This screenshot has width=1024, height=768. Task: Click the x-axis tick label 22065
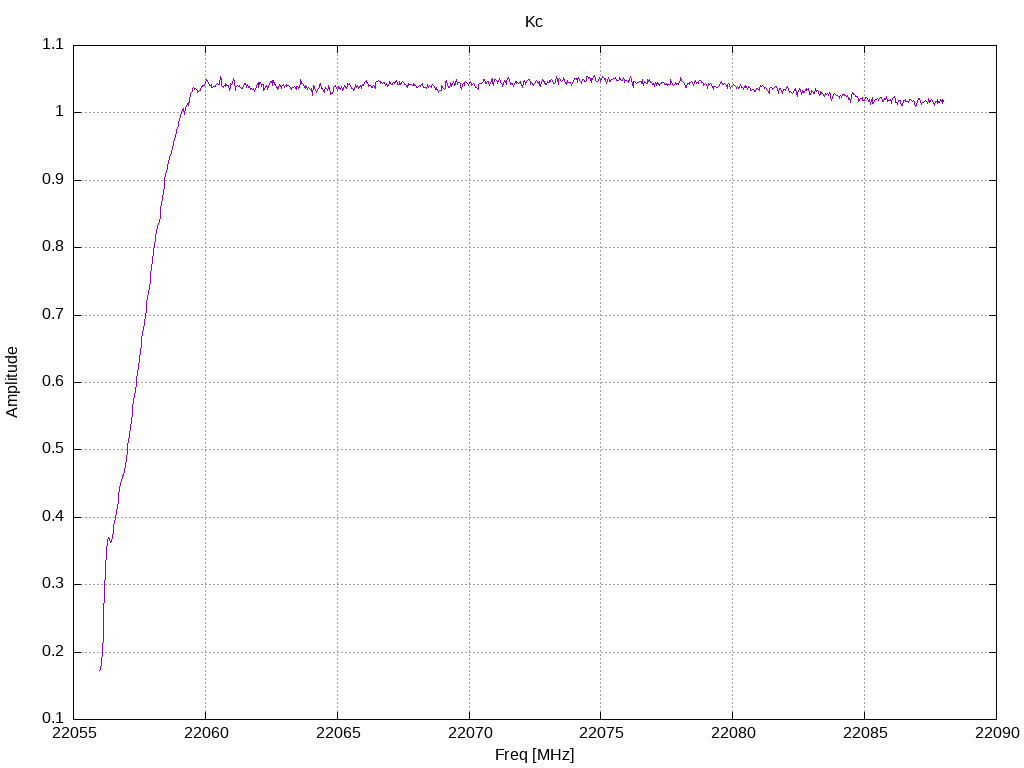[338, 733]
